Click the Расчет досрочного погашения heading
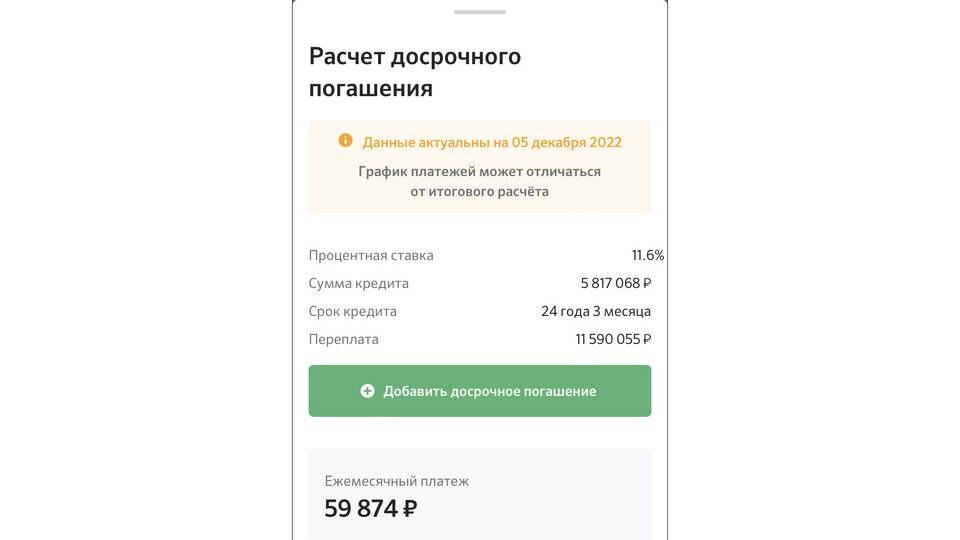960x540 pixels. click(414, 72)
